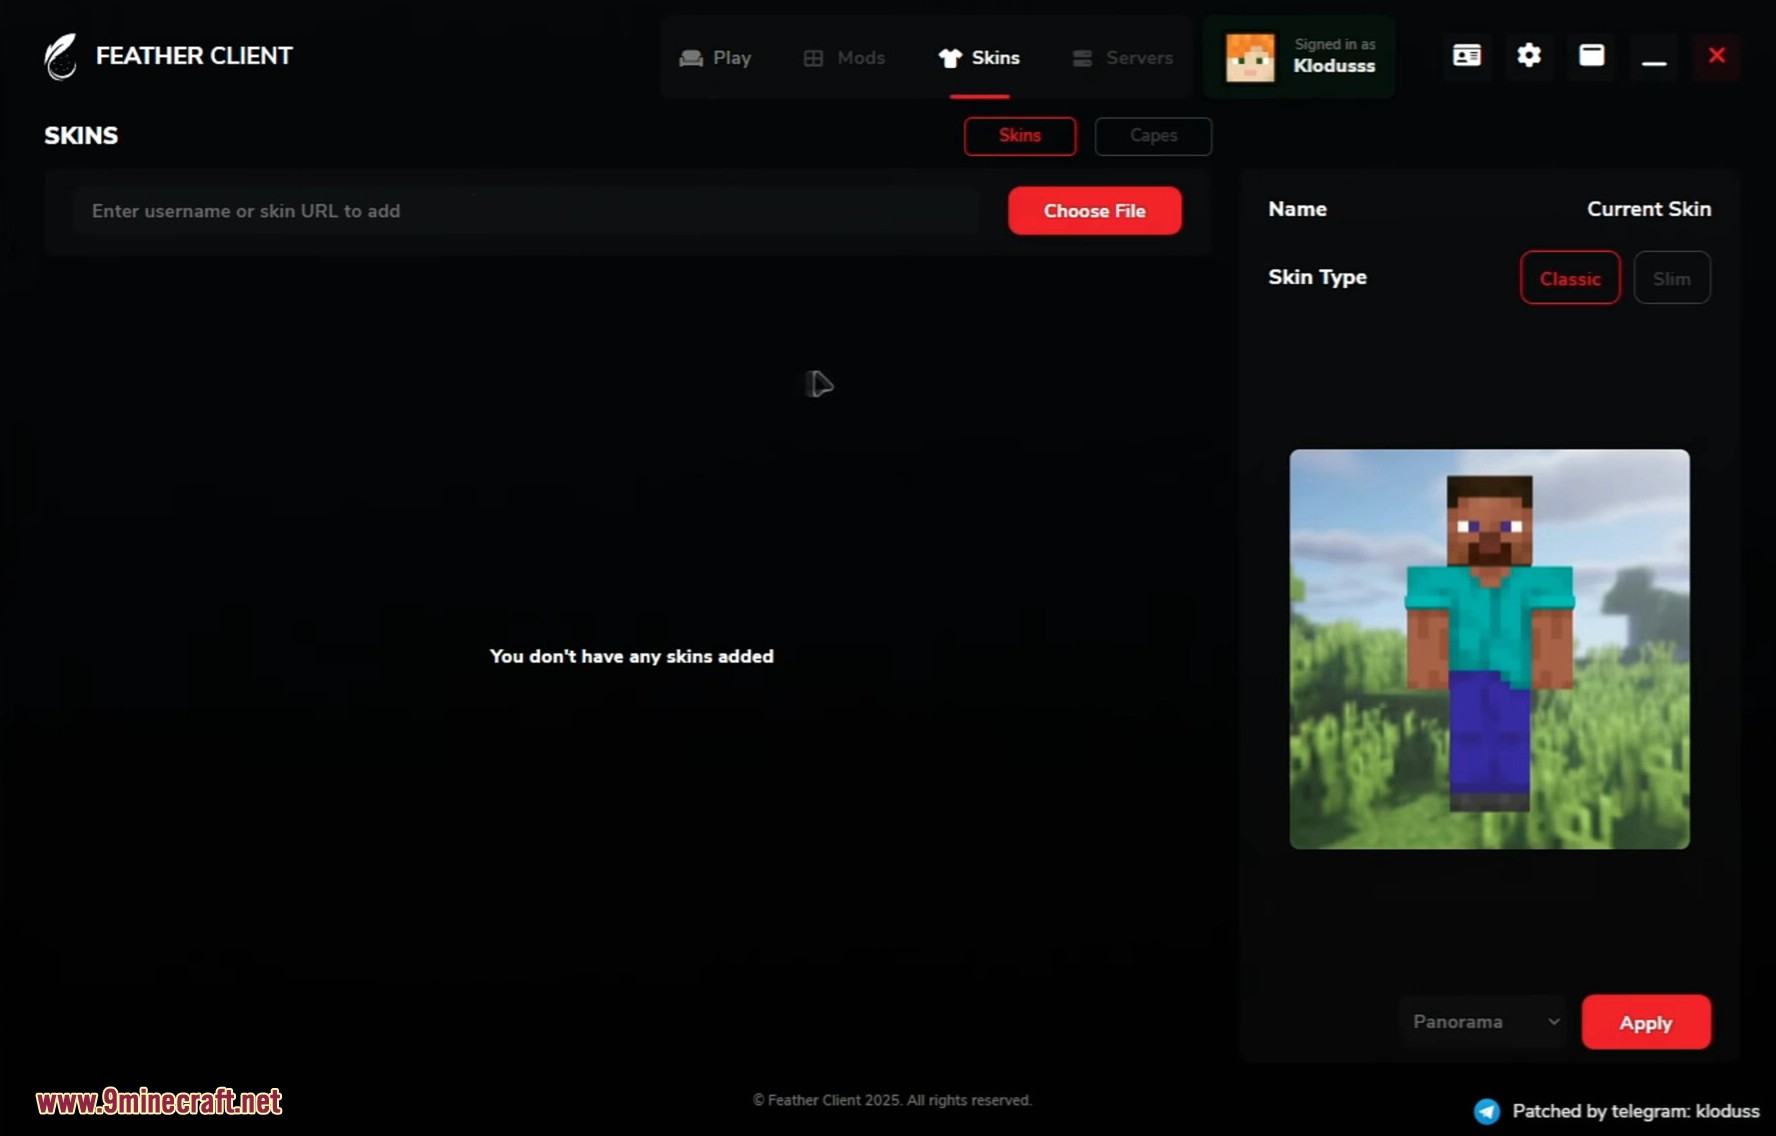
Task: Click the username or skin URL input field
Action: (x=525, y=211)
